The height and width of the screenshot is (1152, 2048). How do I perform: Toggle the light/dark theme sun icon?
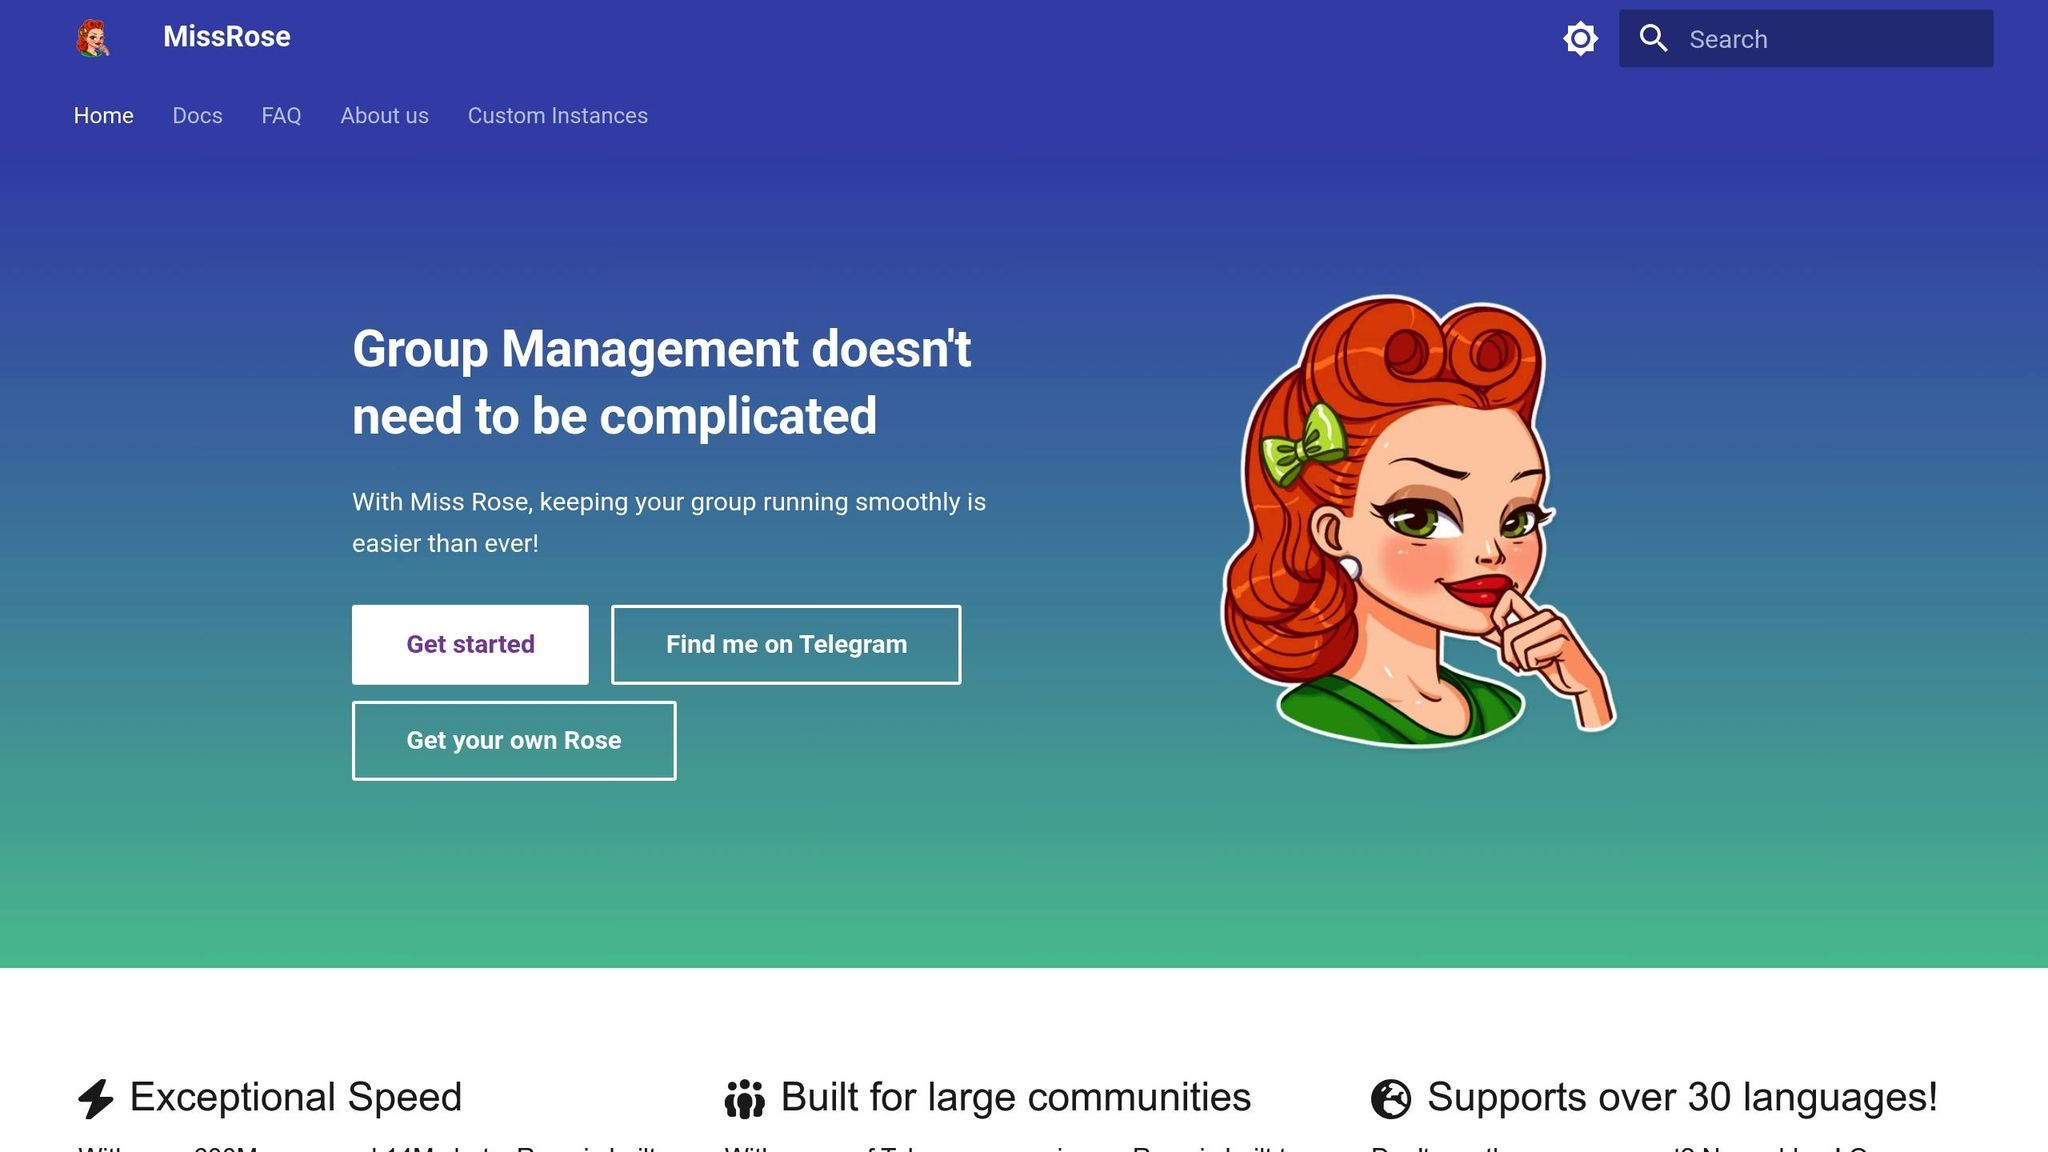pos(1580,39)
